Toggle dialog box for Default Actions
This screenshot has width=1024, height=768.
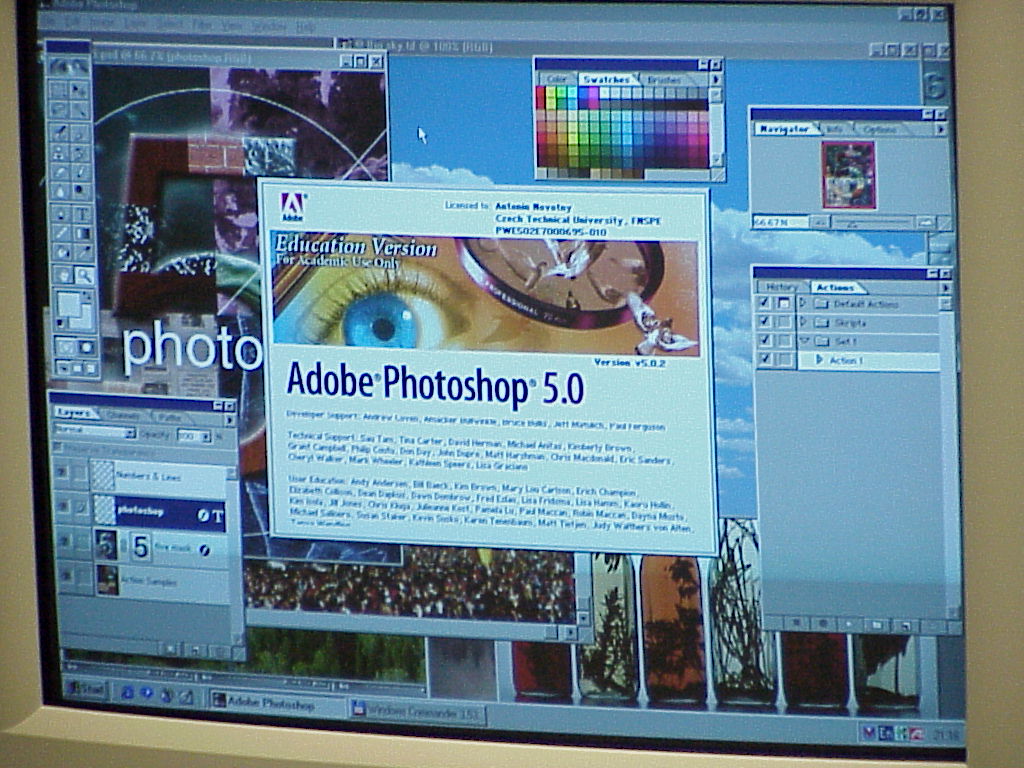[784, 302]
